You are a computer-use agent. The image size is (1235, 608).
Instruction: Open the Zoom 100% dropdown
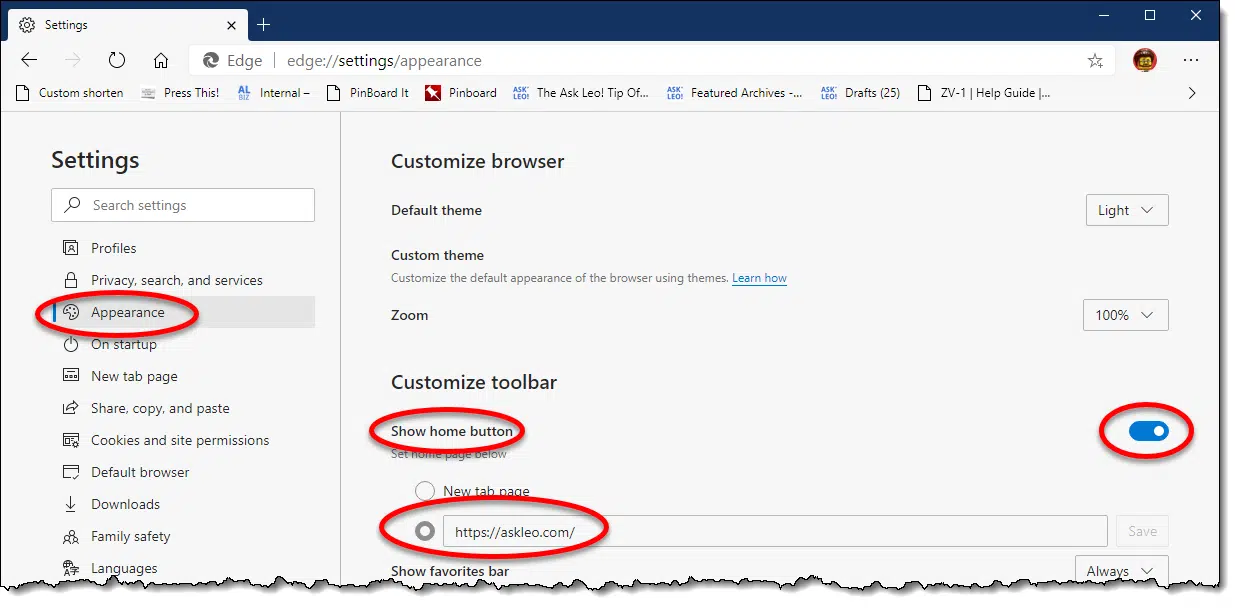[1126, 315]
